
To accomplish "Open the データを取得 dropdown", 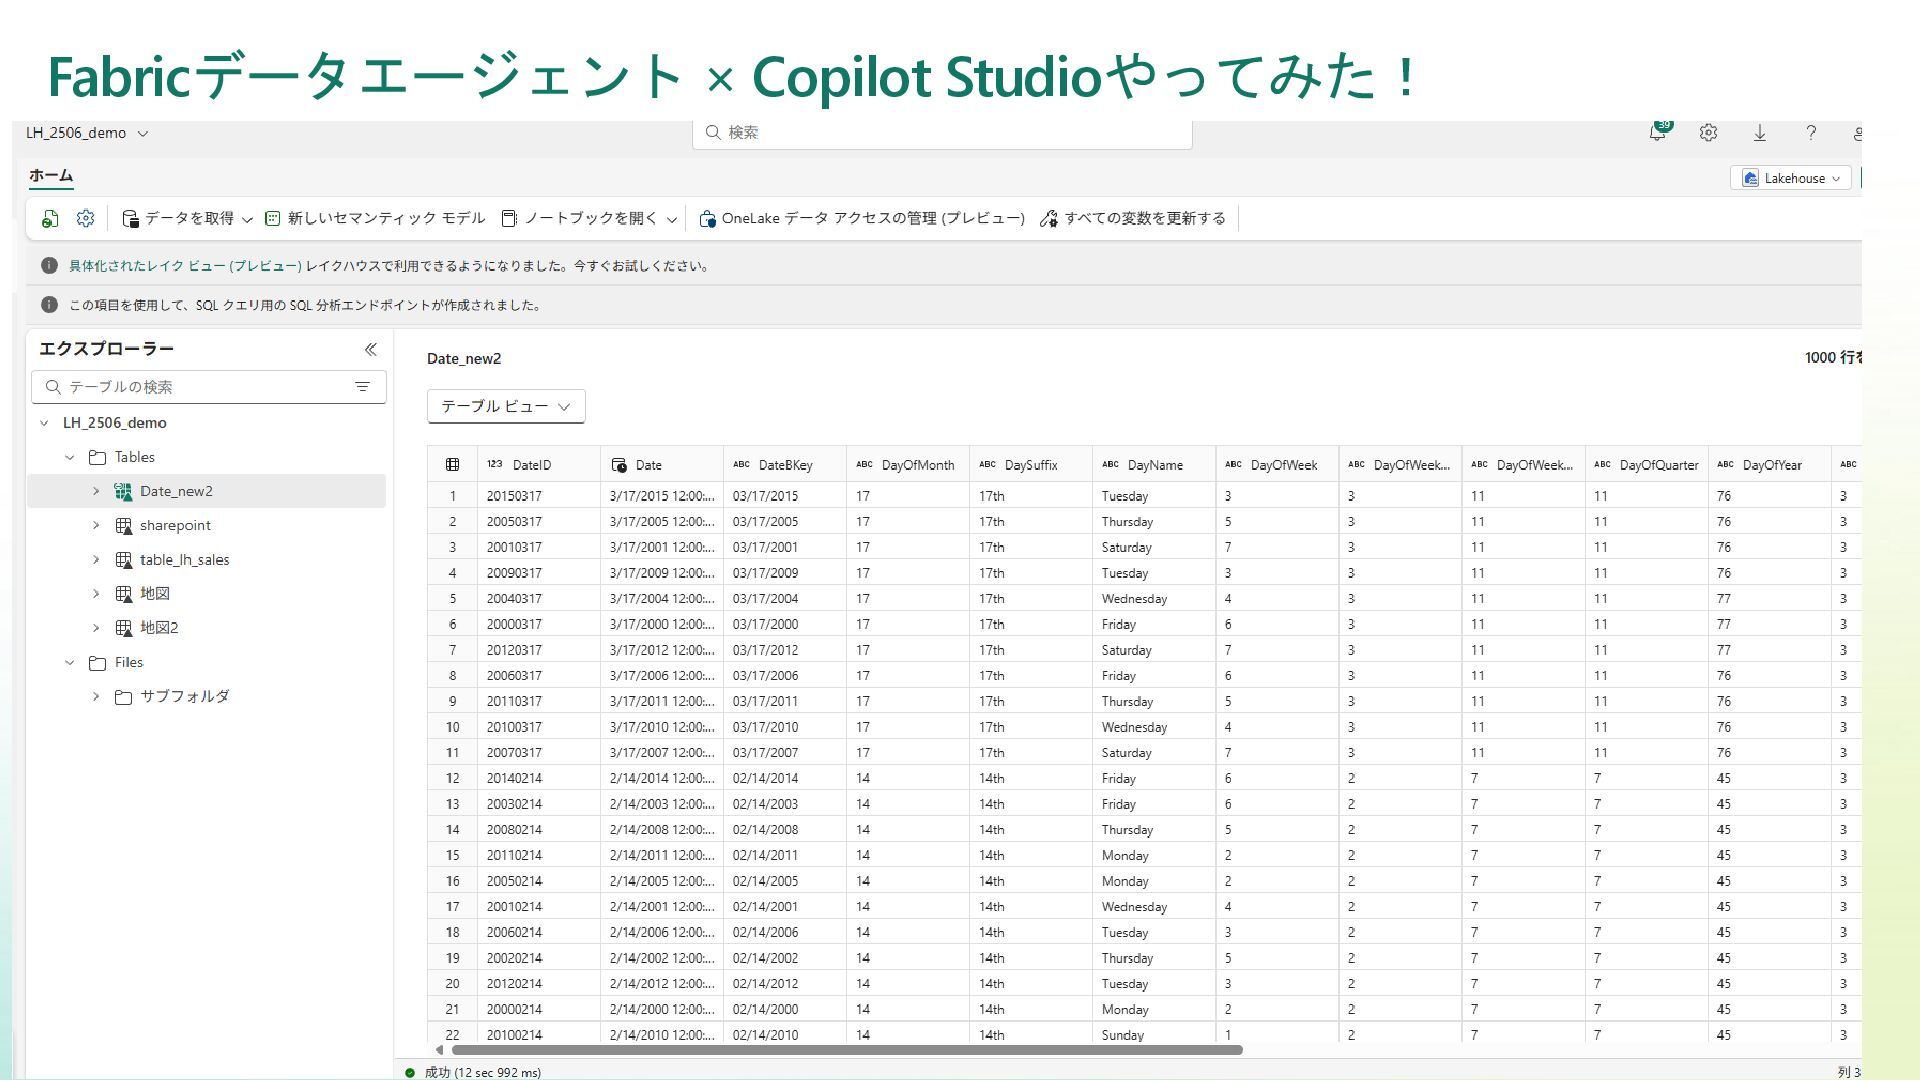I will (187, 218).
